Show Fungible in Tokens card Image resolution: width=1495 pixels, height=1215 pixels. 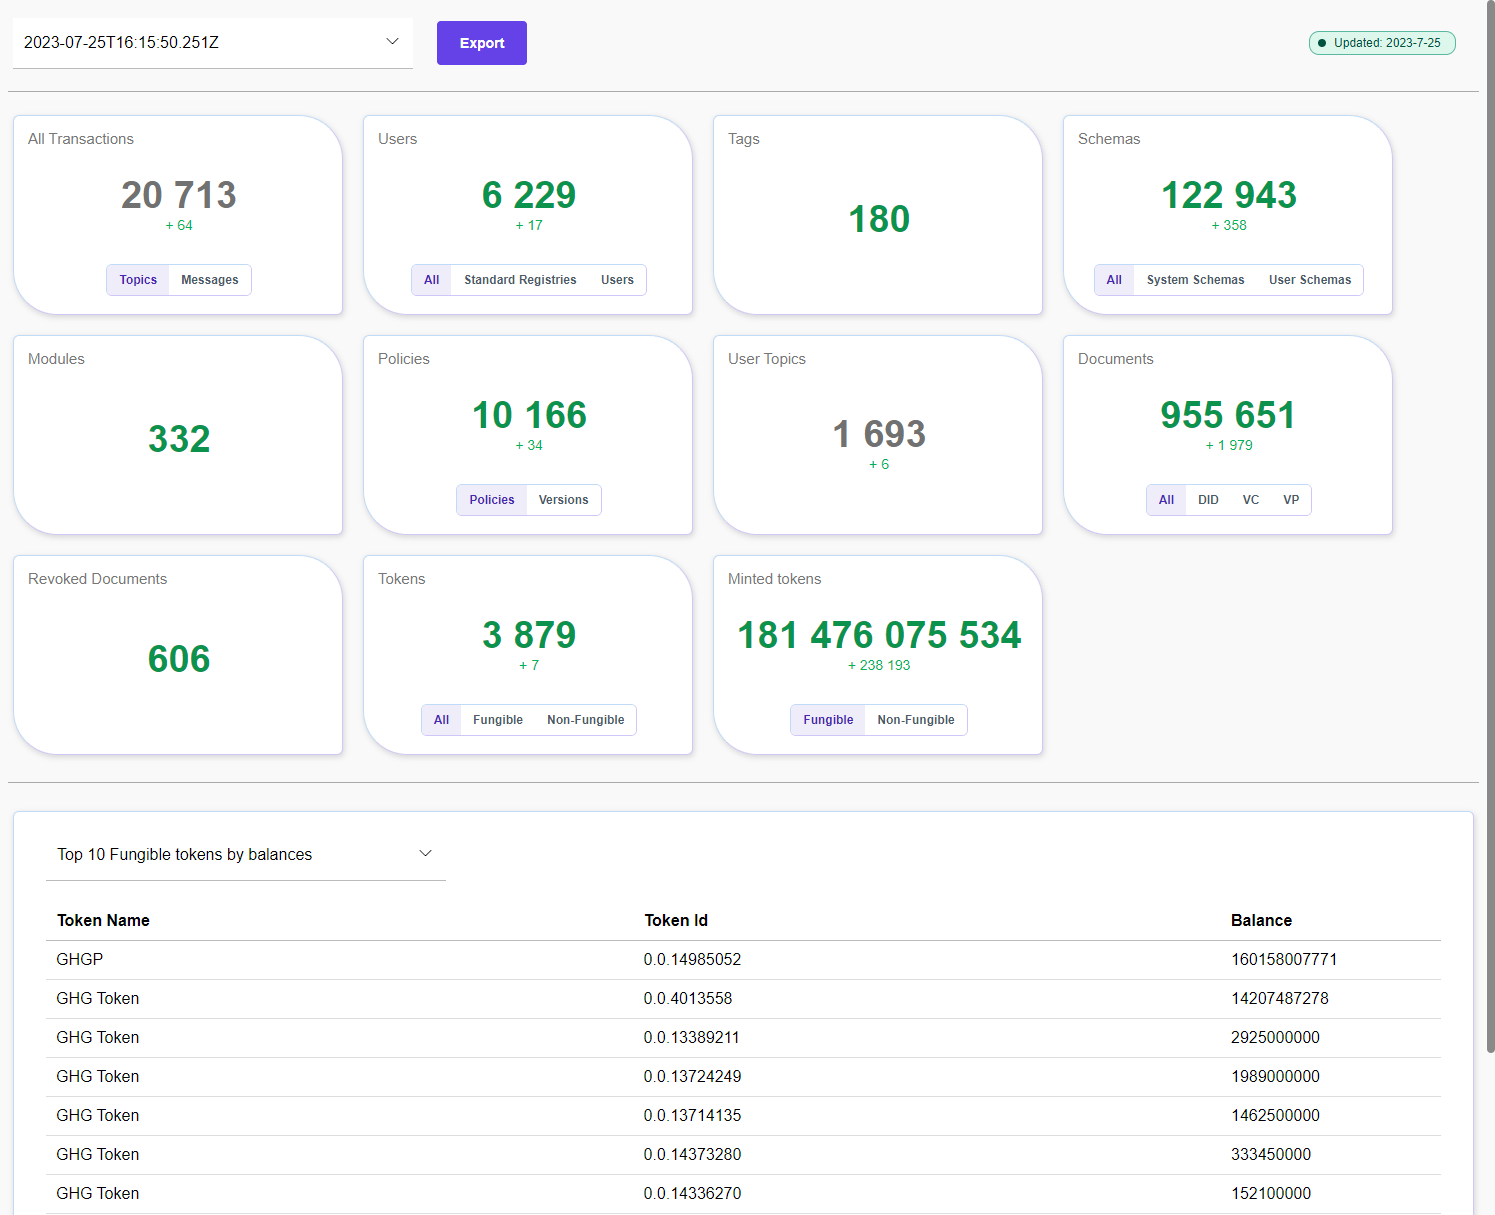click(497, 720)
